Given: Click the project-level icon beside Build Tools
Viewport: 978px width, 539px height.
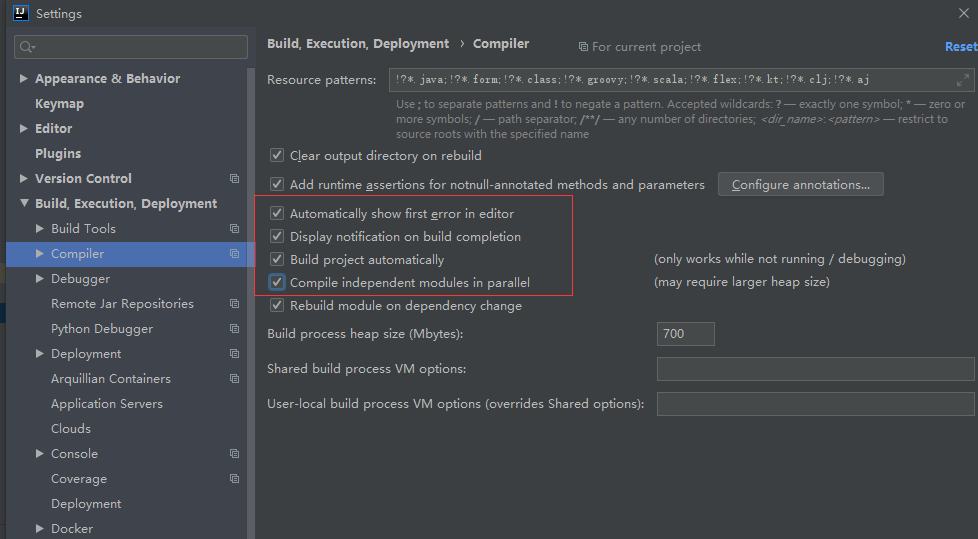Looking at the screenshot, I should [x=235, y=228].
